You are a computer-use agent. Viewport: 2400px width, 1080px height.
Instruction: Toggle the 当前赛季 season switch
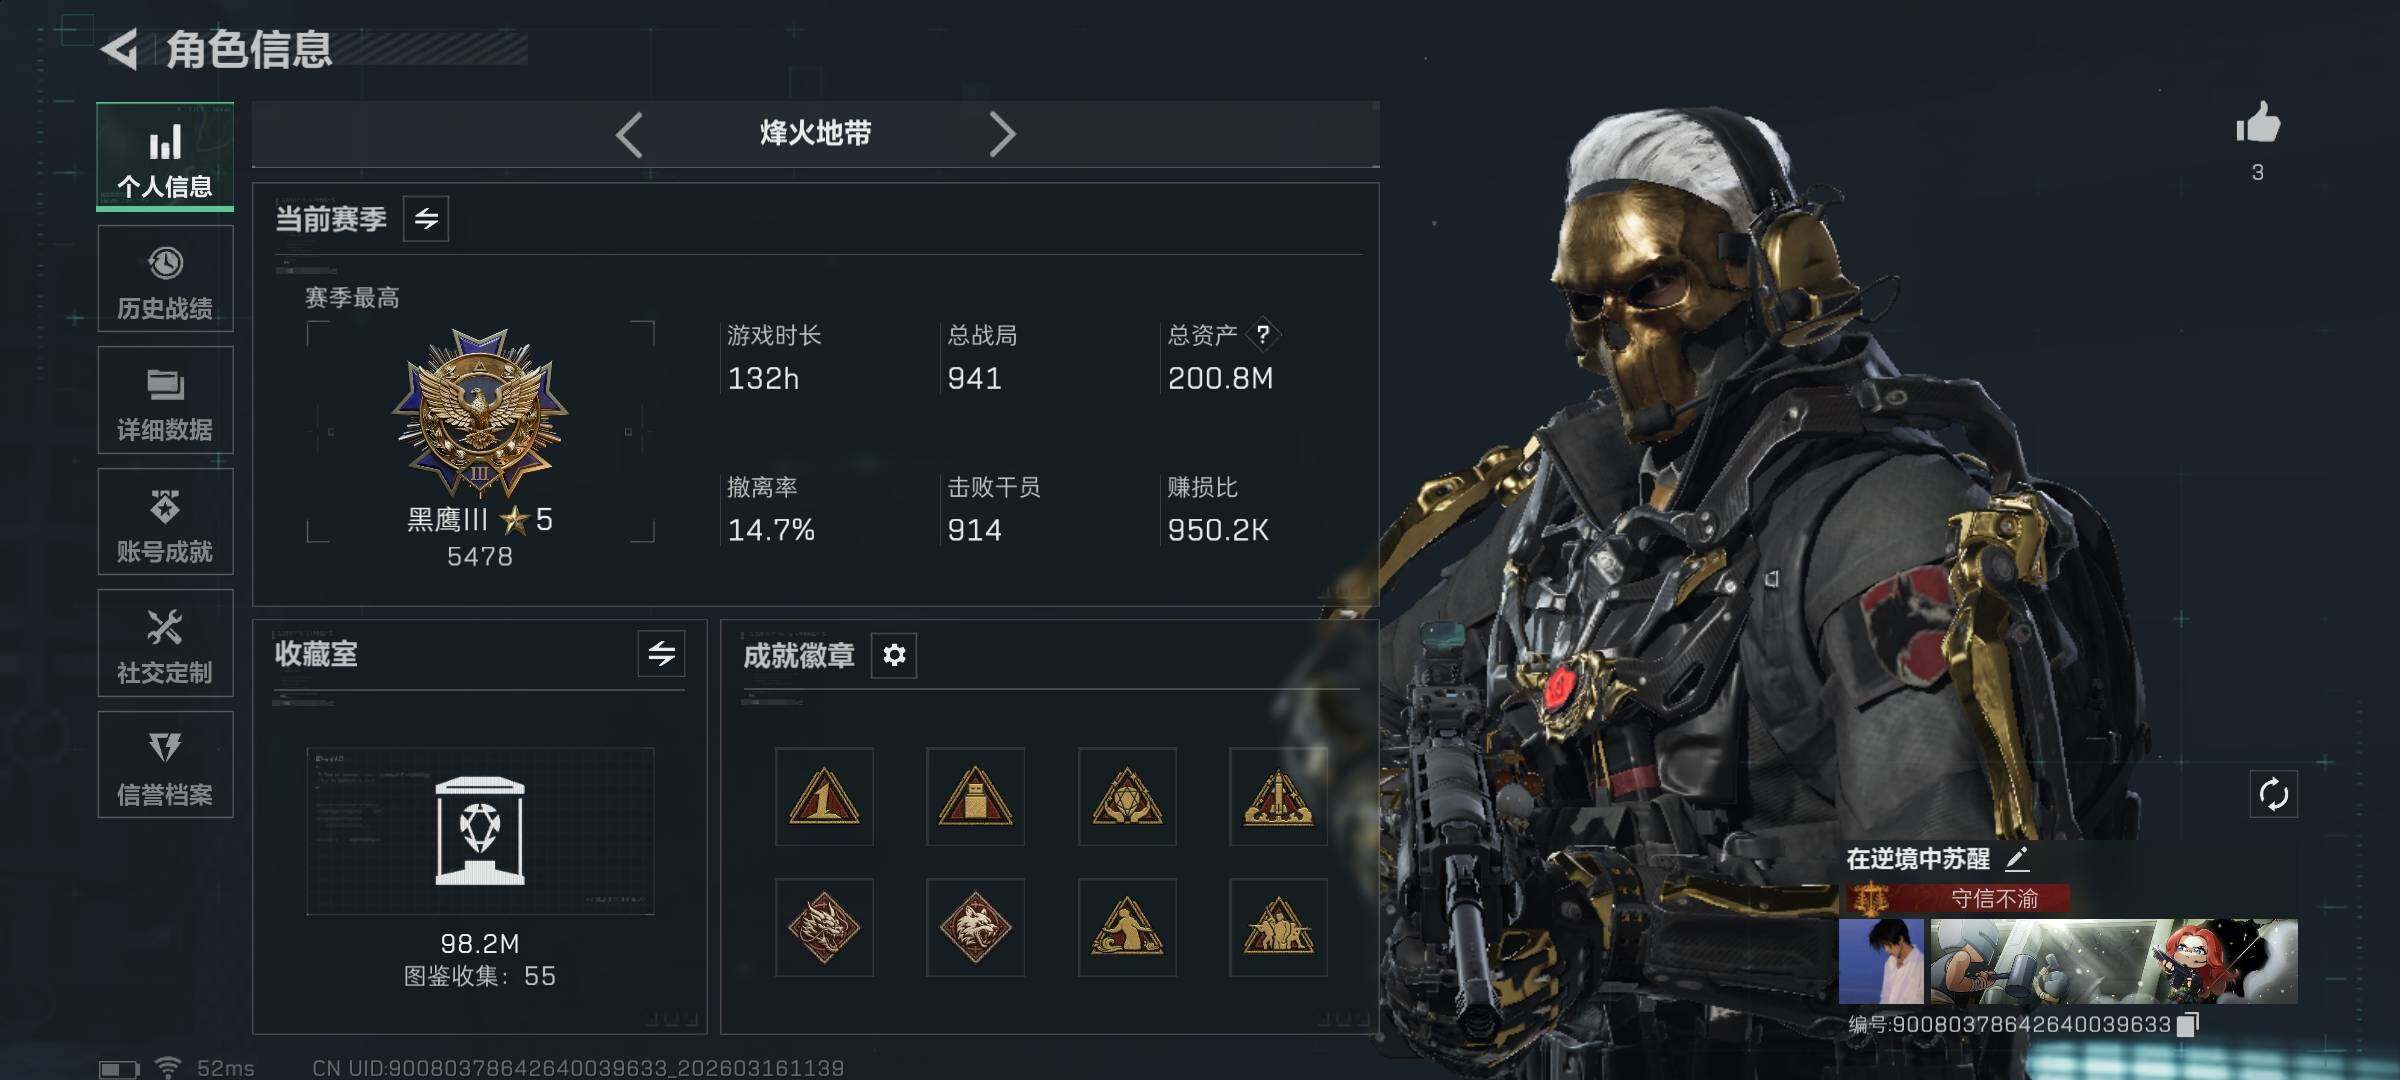(426, 219)
